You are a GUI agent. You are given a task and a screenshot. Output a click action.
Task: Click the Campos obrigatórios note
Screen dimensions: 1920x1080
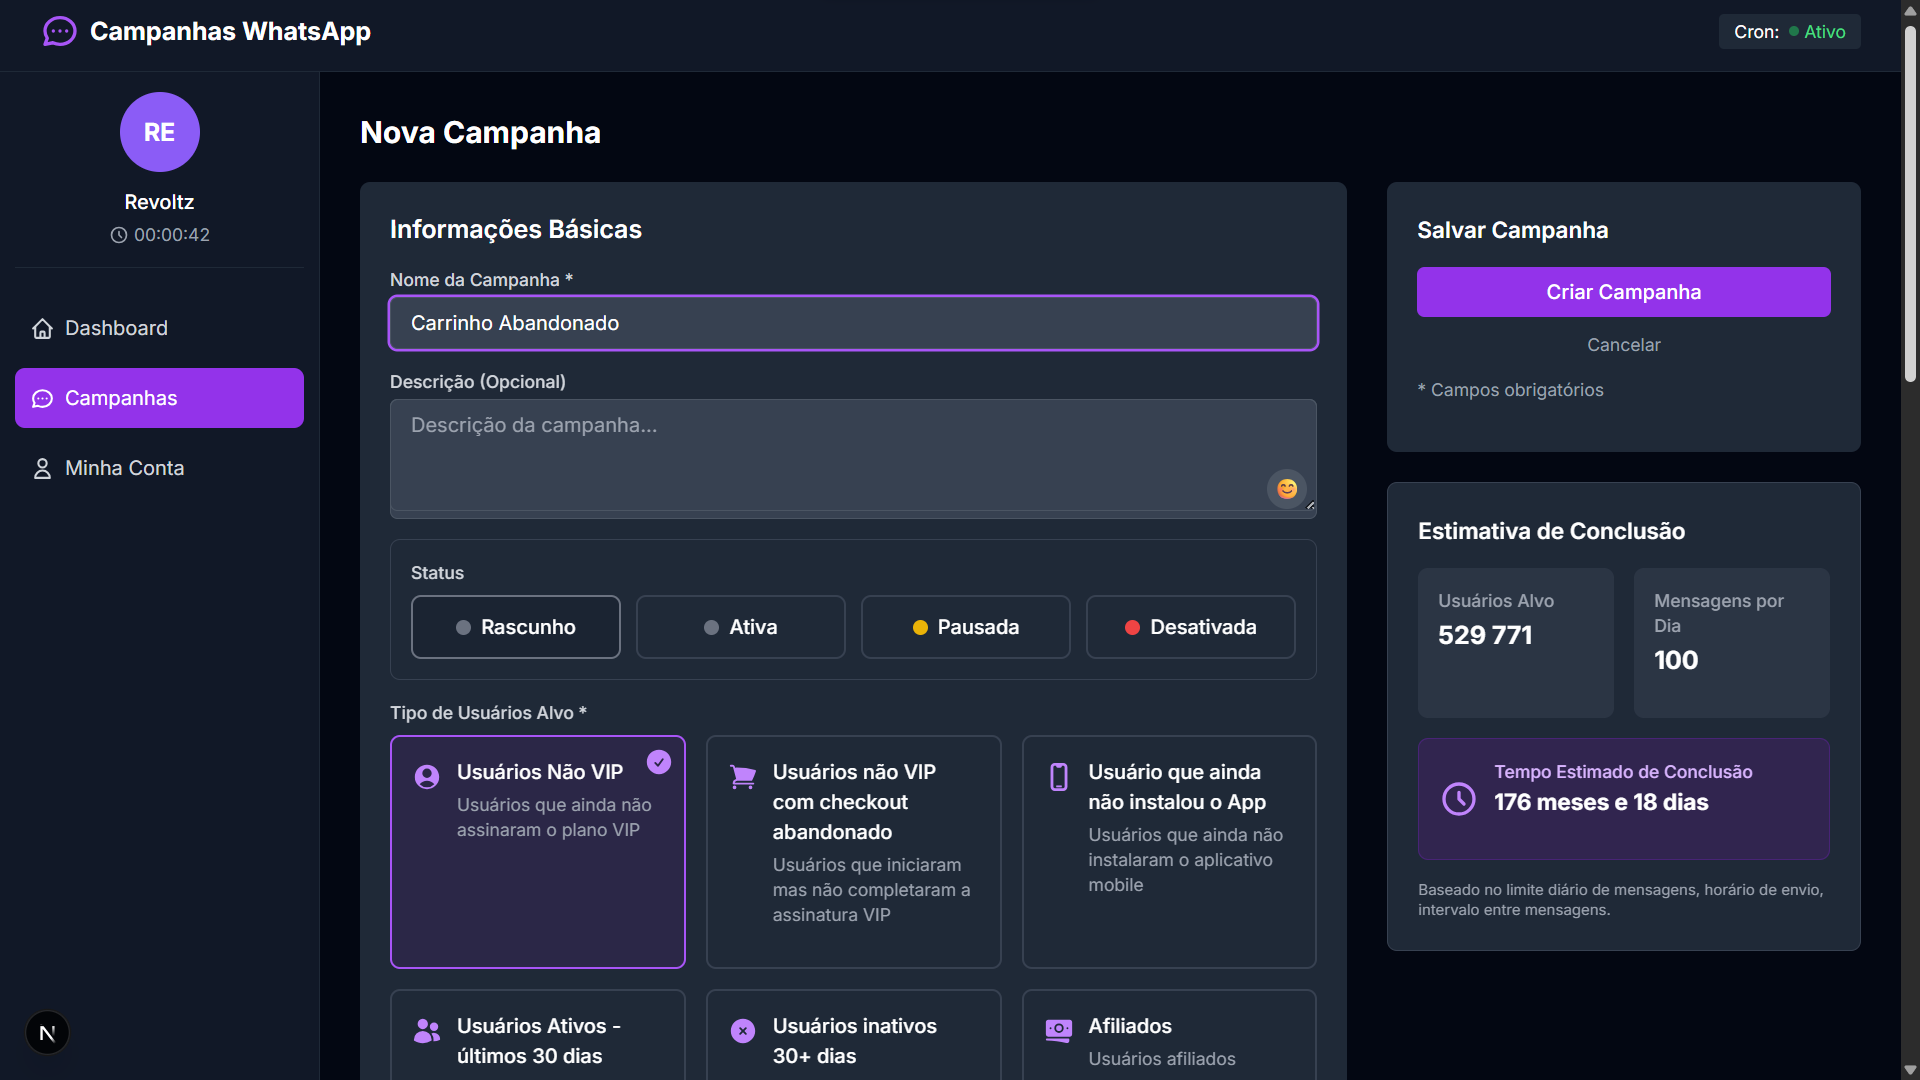1510,390
